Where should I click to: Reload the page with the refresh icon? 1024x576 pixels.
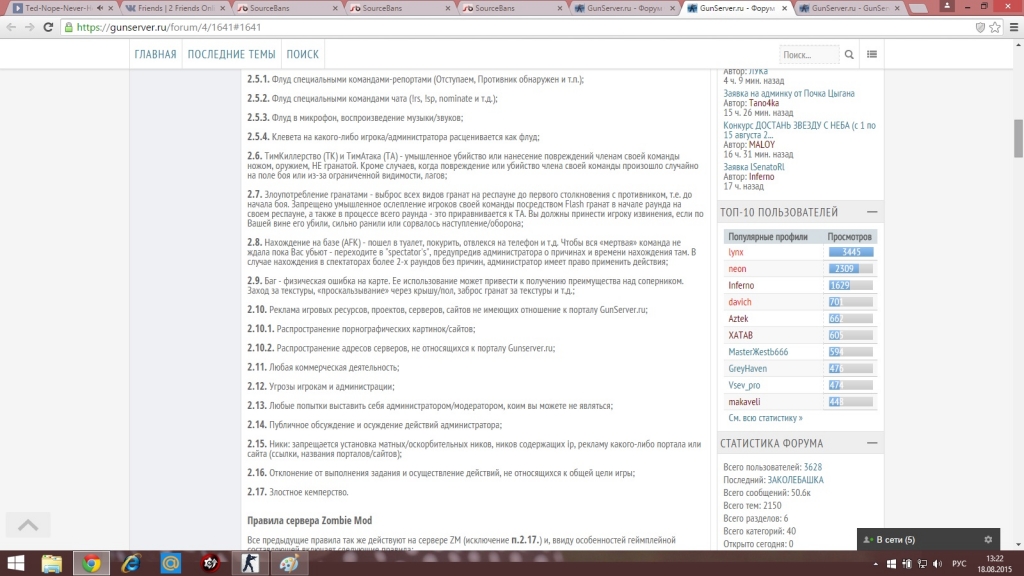[48, 27]
